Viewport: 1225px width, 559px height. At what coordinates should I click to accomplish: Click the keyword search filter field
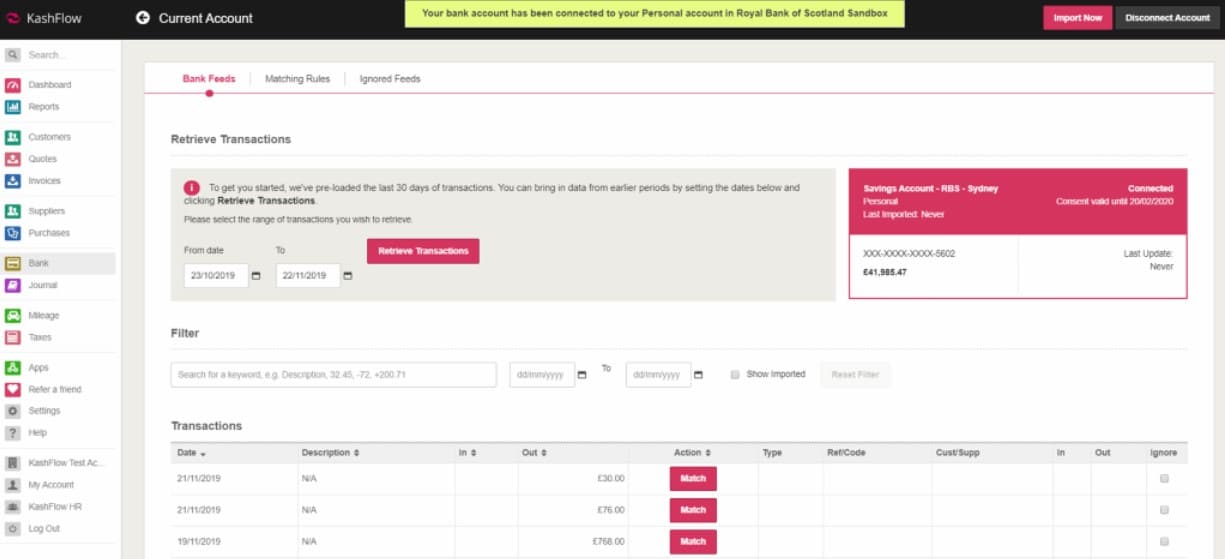[333, 375]
